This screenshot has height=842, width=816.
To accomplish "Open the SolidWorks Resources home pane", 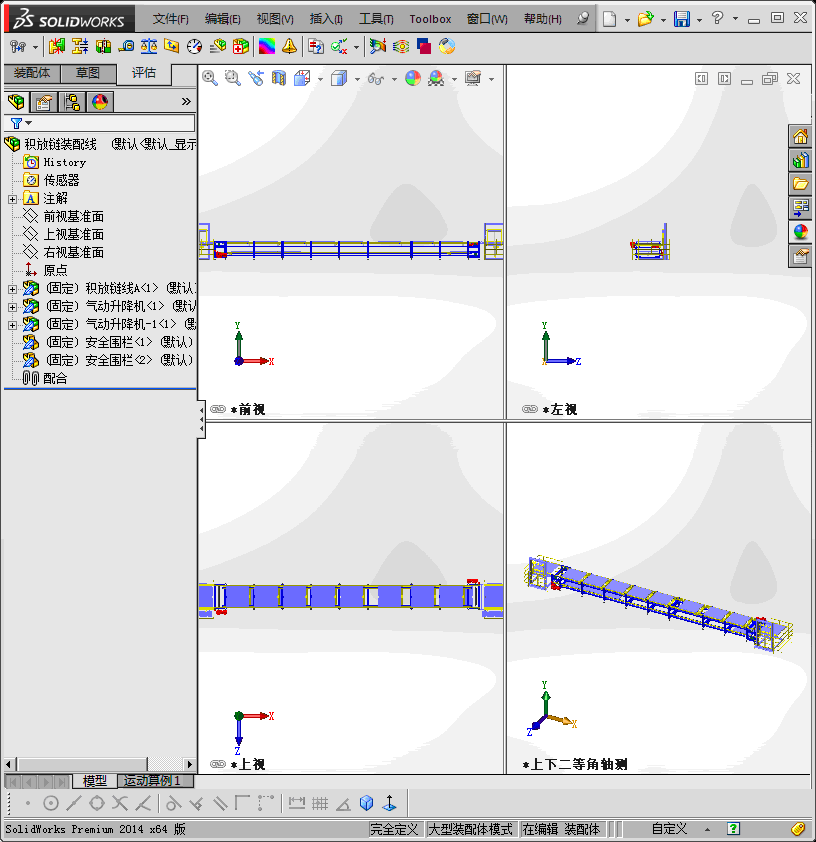I will [800, 136].
